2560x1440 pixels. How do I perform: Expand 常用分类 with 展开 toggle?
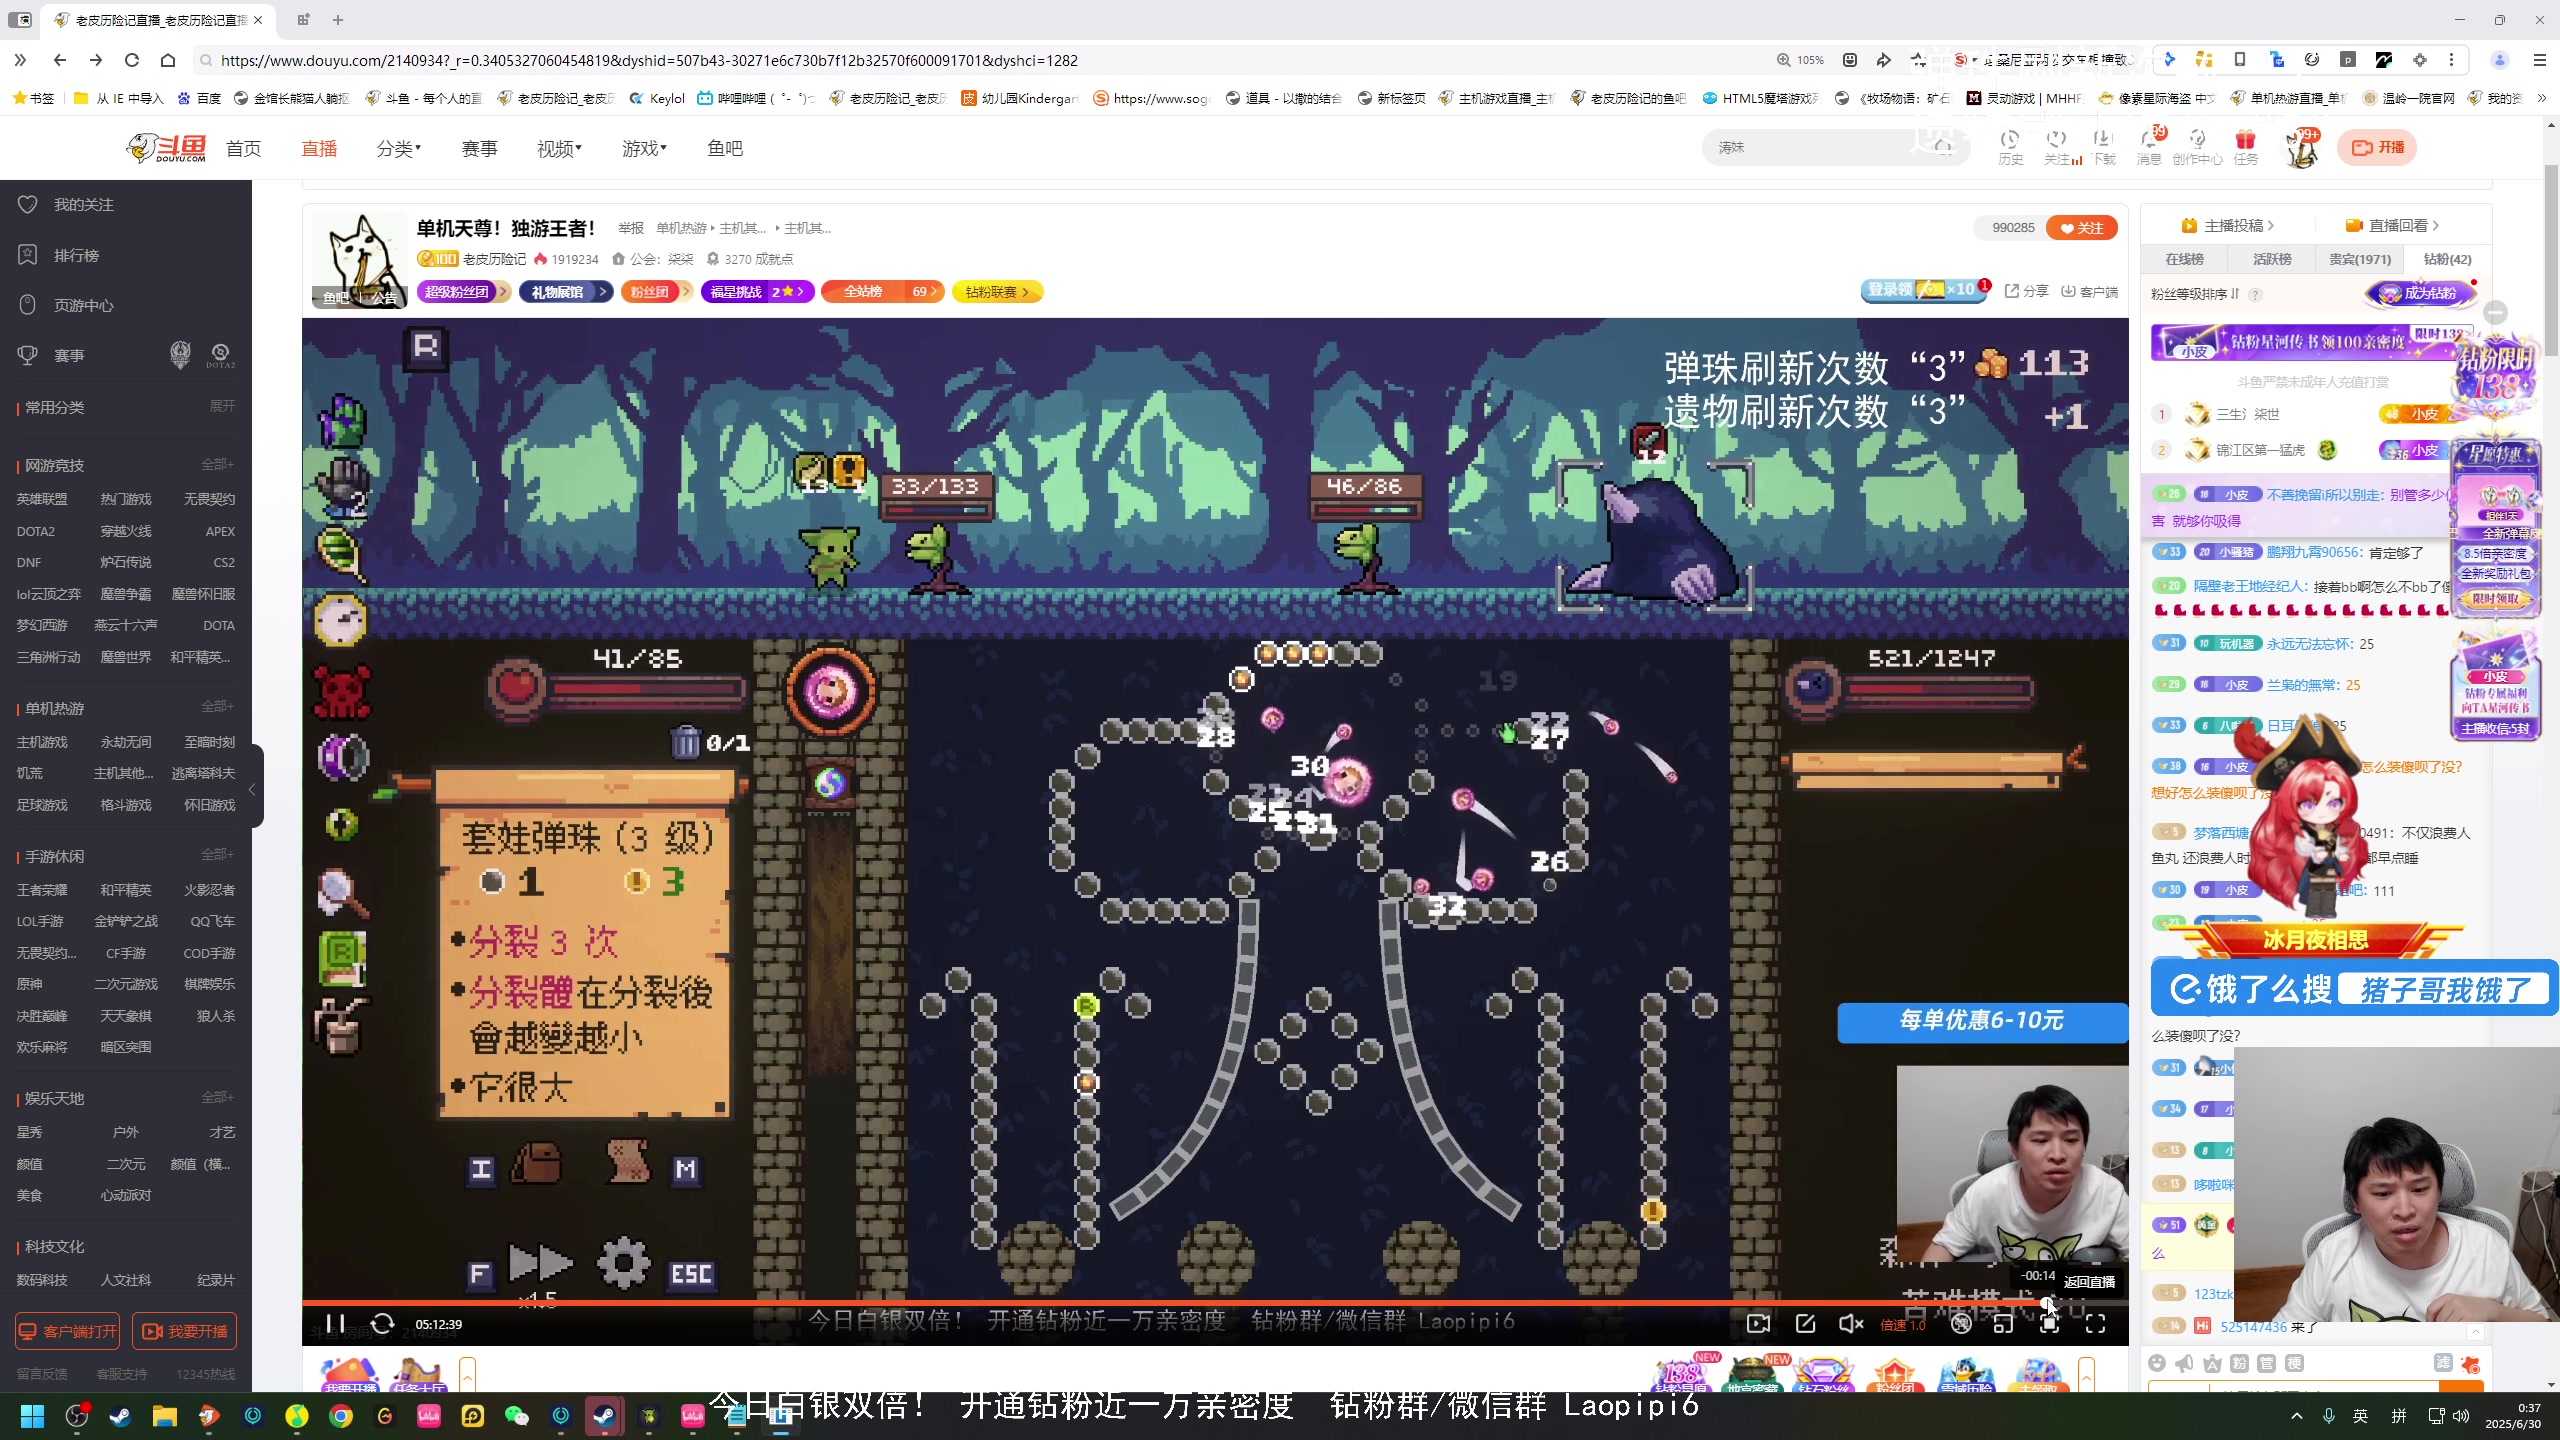(222, 406)
